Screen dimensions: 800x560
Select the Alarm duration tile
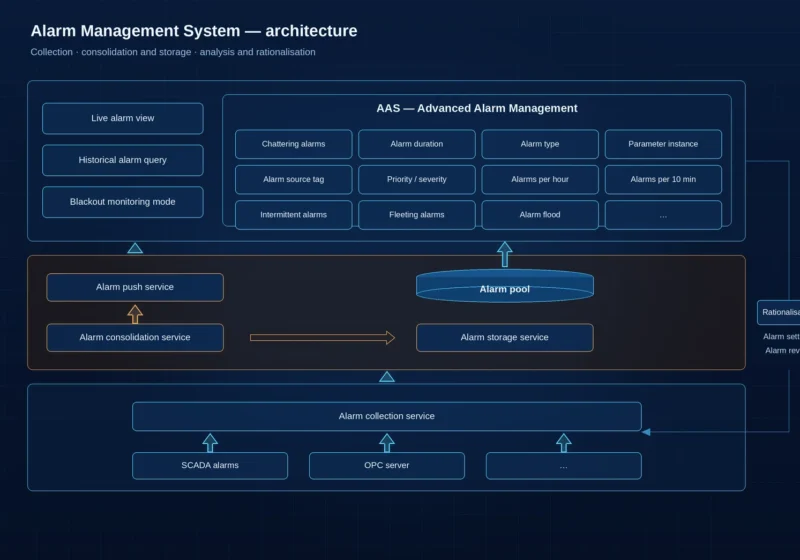[x=417, y=144]
